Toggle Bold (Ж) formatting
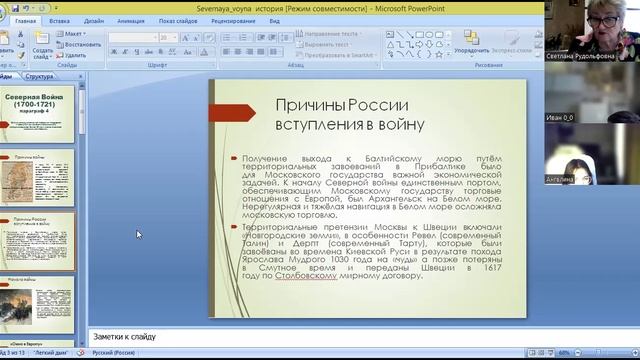The image size is (640, 360). pyautogui.click(x=114, y=52)
